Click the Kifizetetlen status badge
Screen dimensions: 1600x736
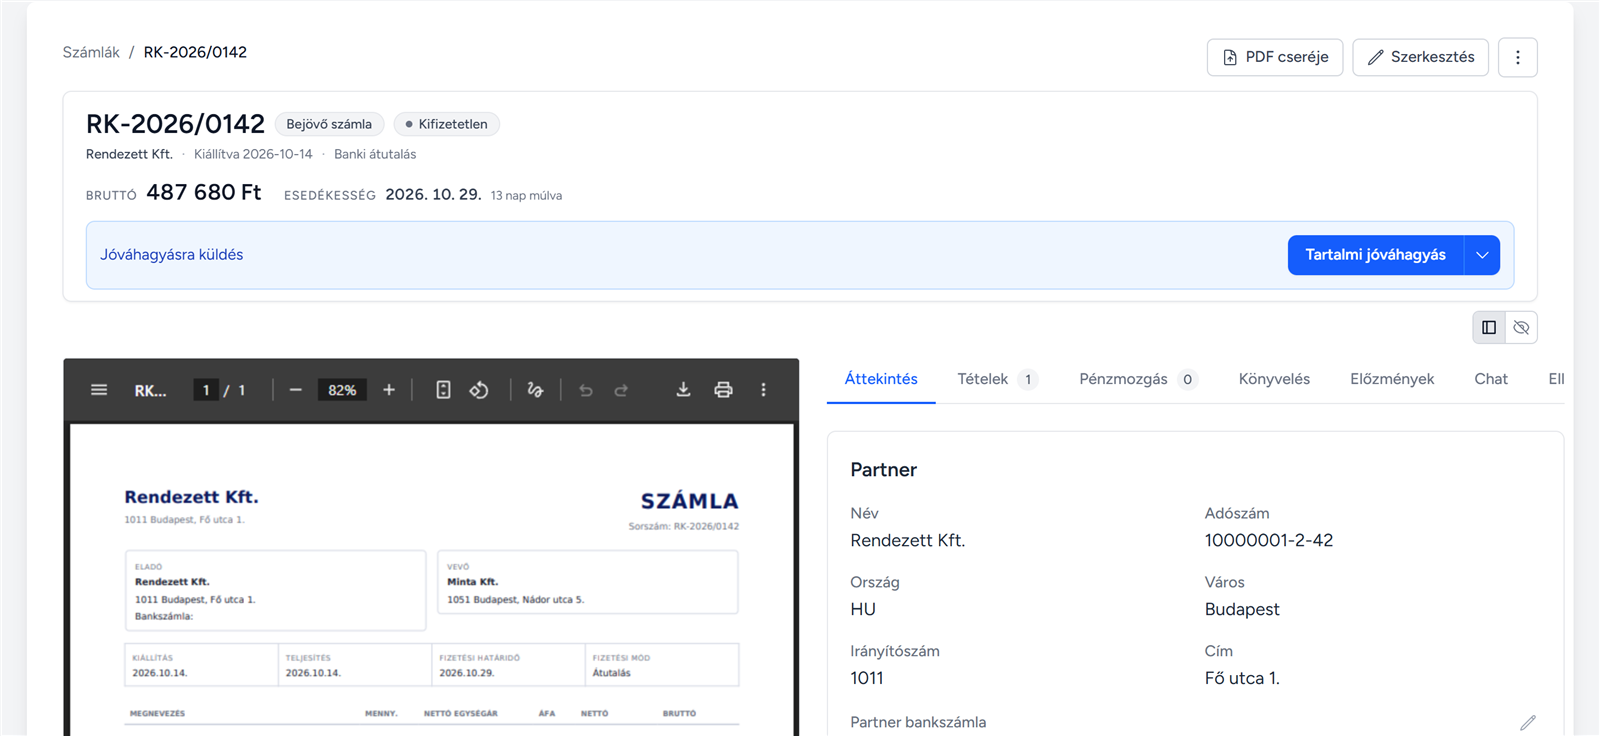[x=446, y=124]
